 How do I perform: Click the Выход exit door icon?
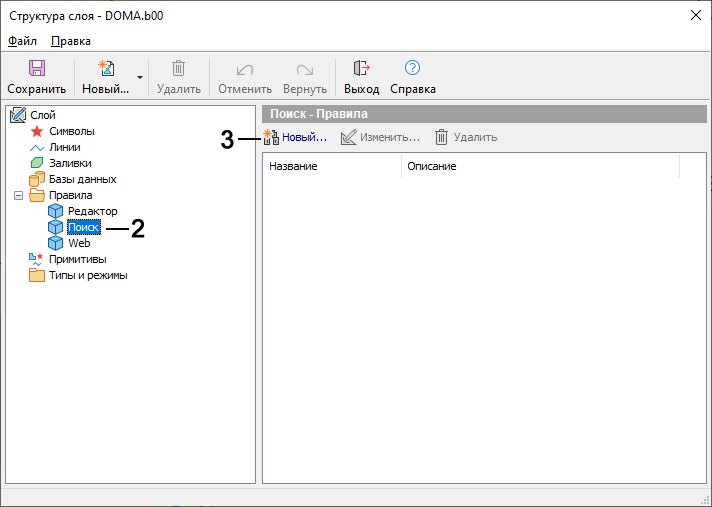pyautogui.click(x=361, y=68)
